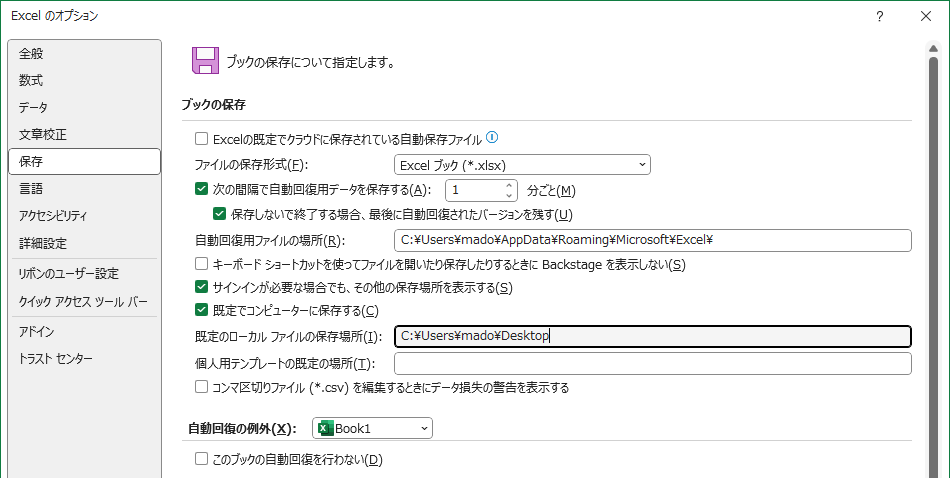Toggle 保存しないで終了する場合 checkbox

tap(219, 214)
